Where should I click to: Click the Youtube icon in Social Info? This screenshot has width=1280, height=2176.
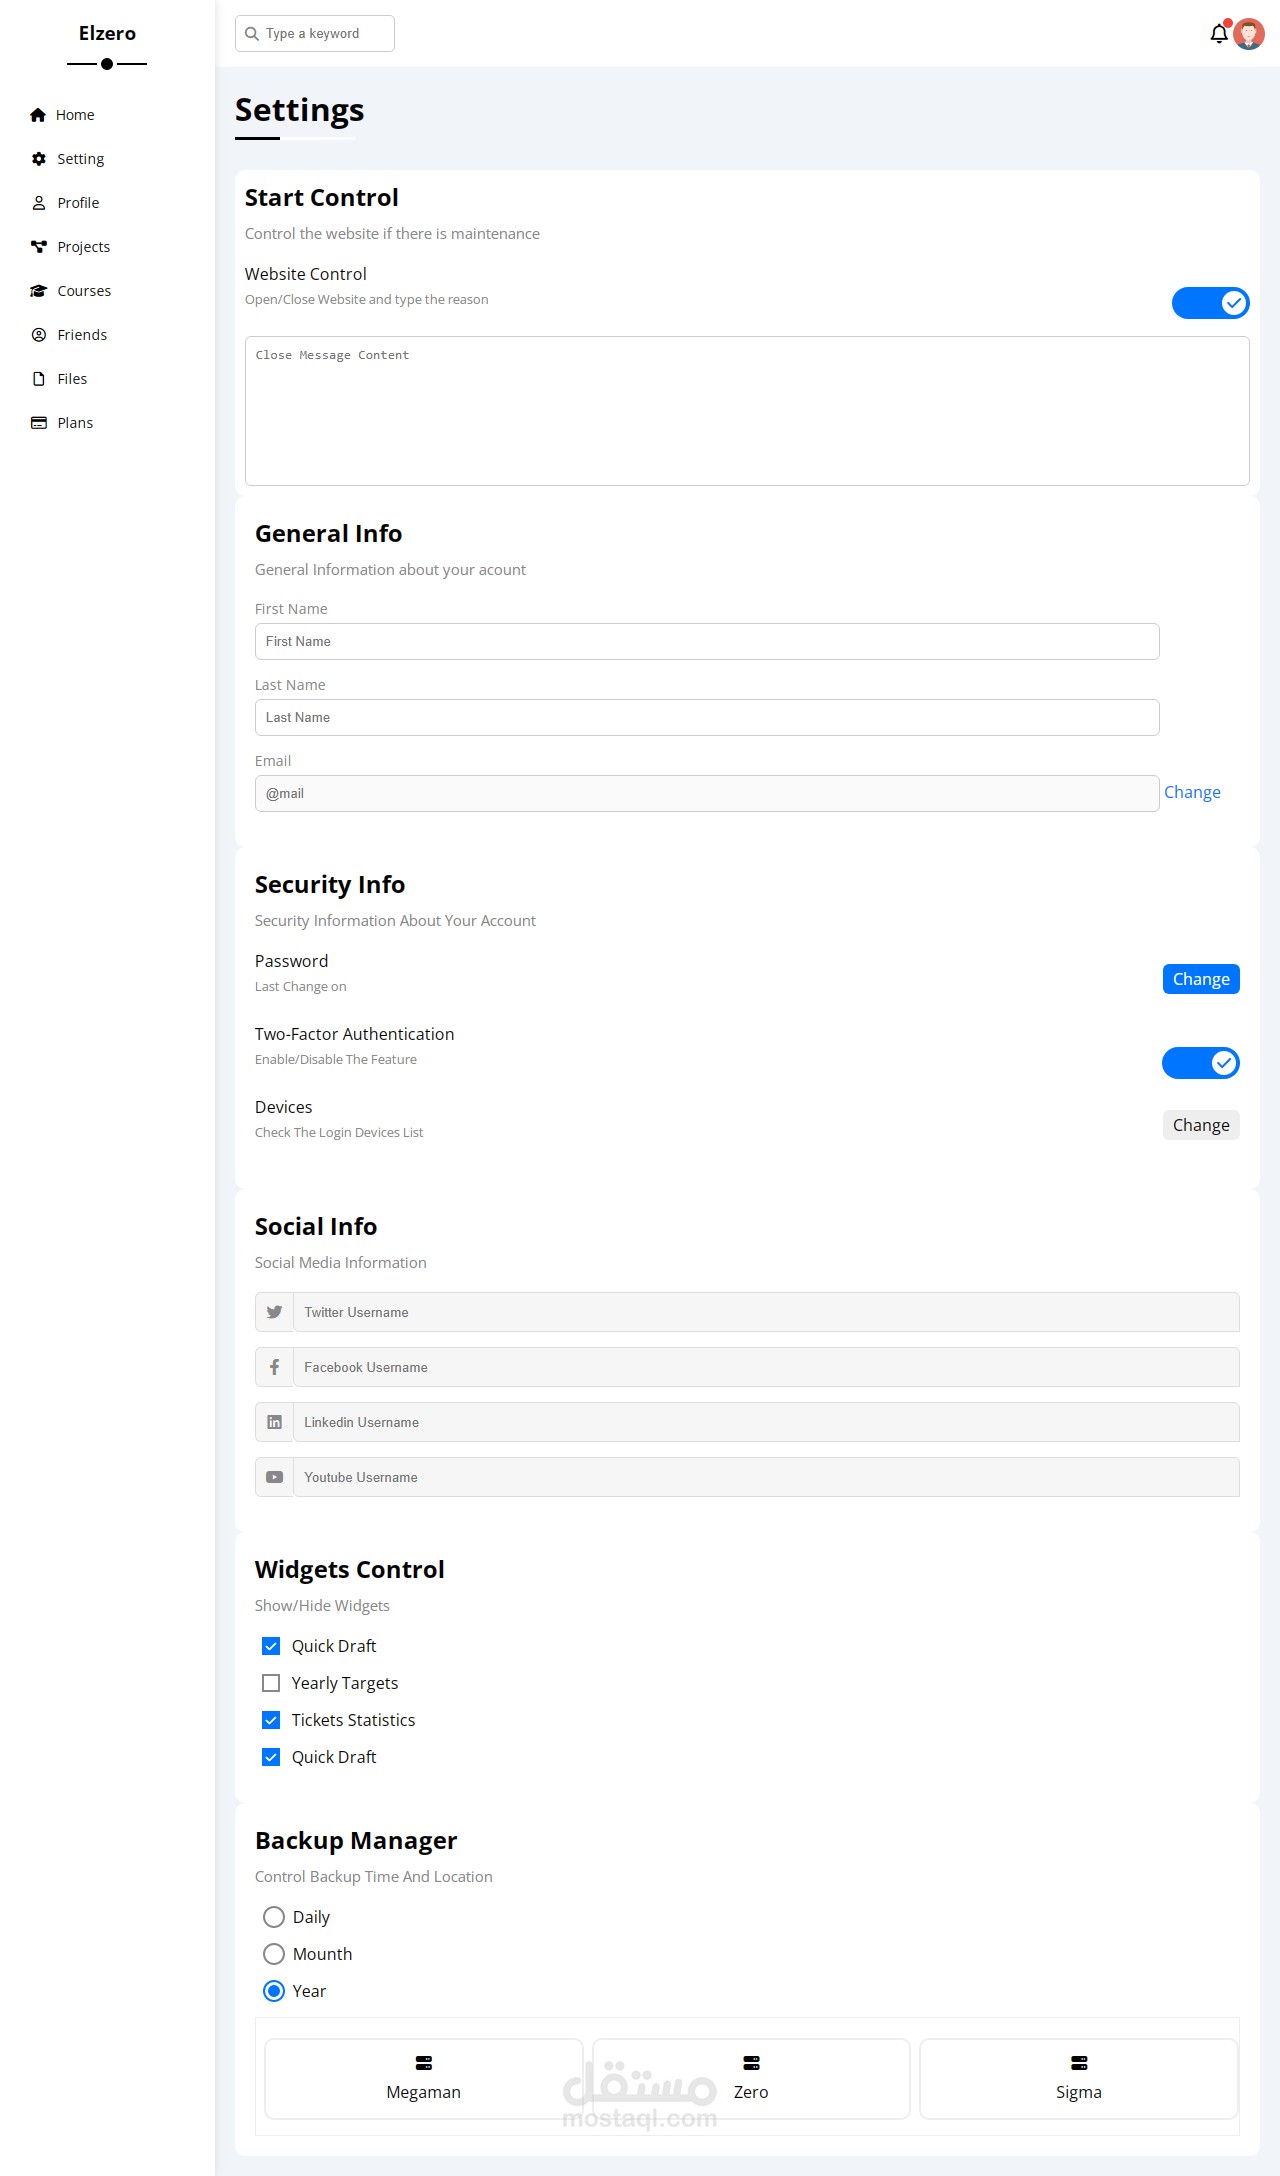[x=274, y=1477]
